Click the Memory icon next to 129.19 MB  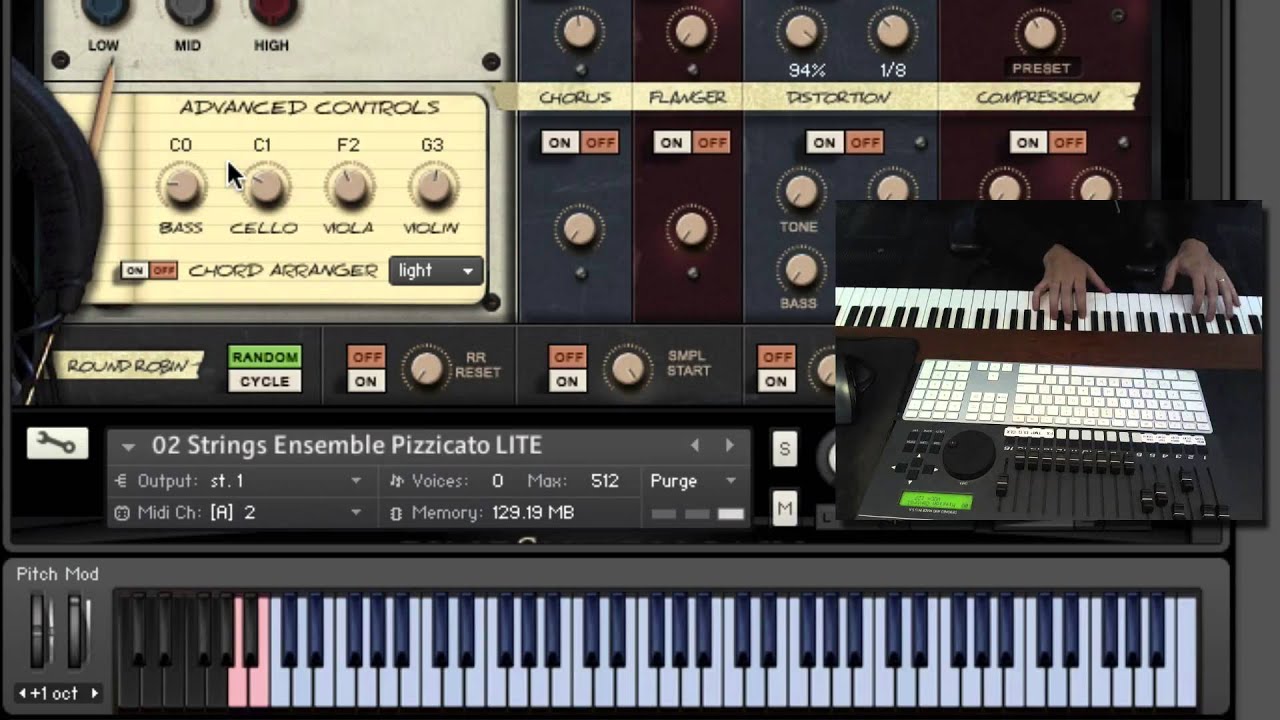click(396, 513)
